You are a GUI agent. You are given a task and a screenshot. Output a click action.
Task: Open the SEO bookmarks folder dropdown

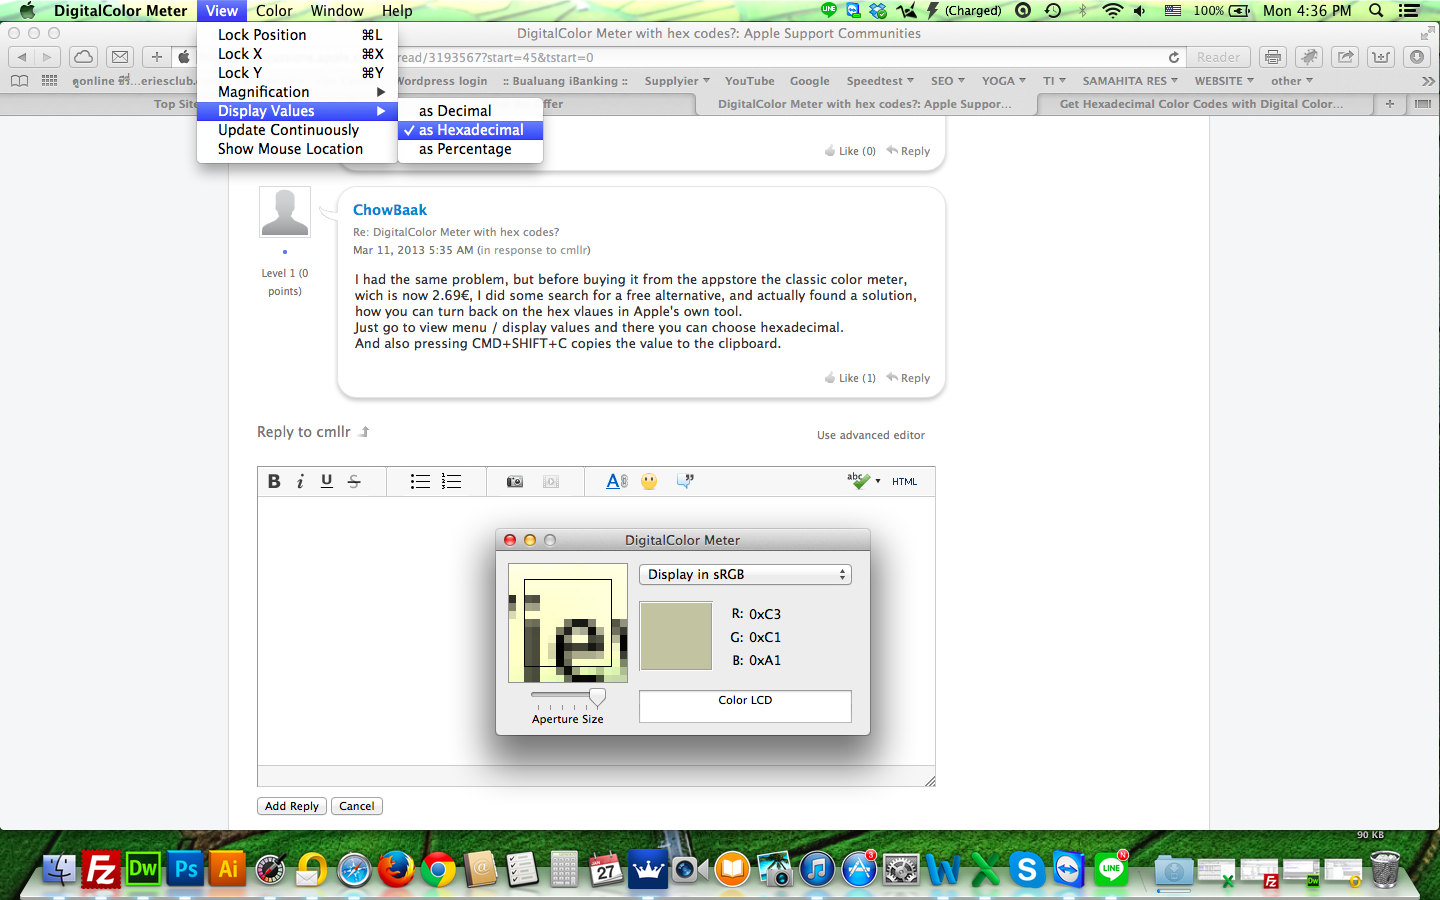948,81
